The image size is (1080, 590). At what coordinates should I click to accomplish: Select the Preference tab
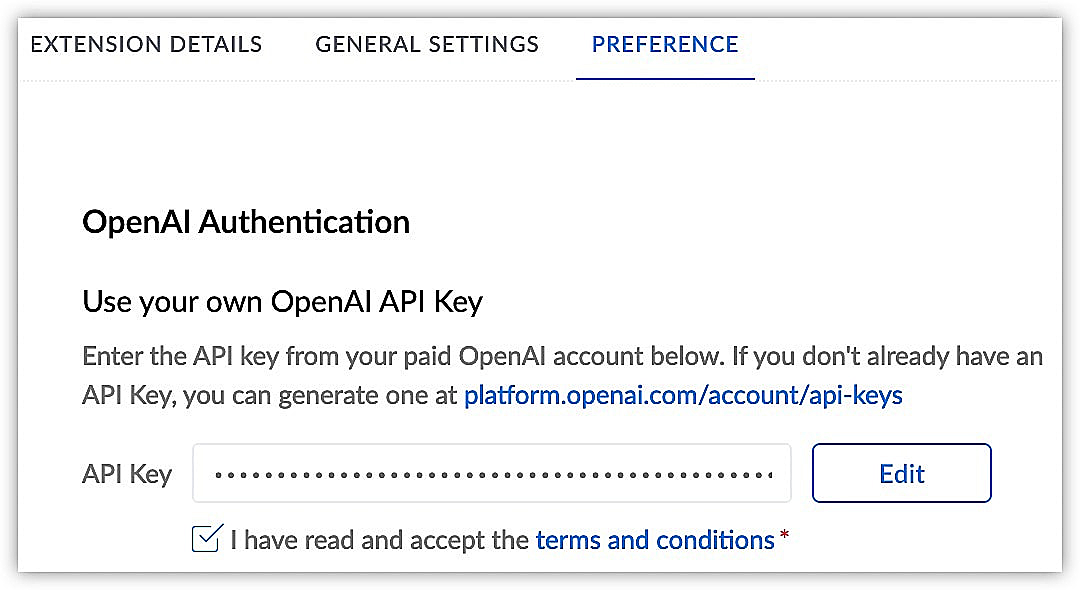pos(665,45)
